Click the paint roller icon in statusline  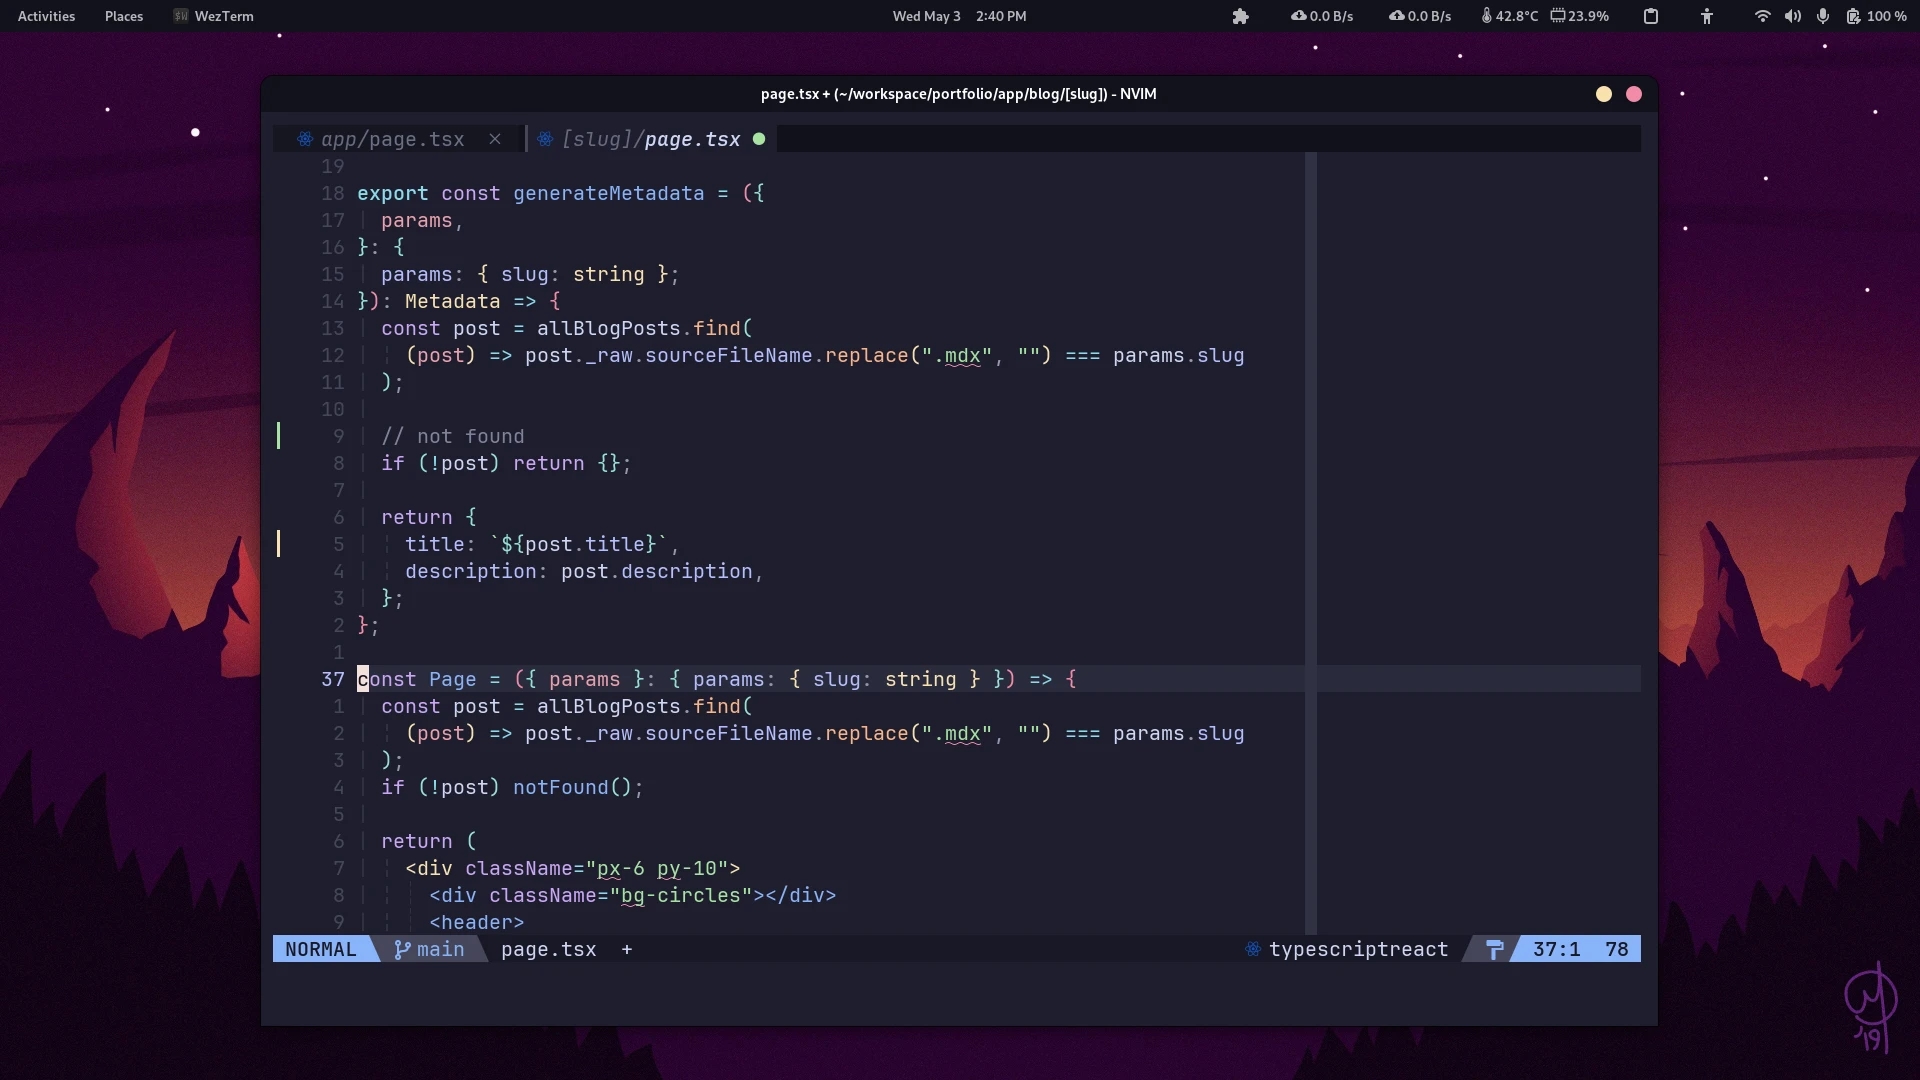[x=1495, y=949]
